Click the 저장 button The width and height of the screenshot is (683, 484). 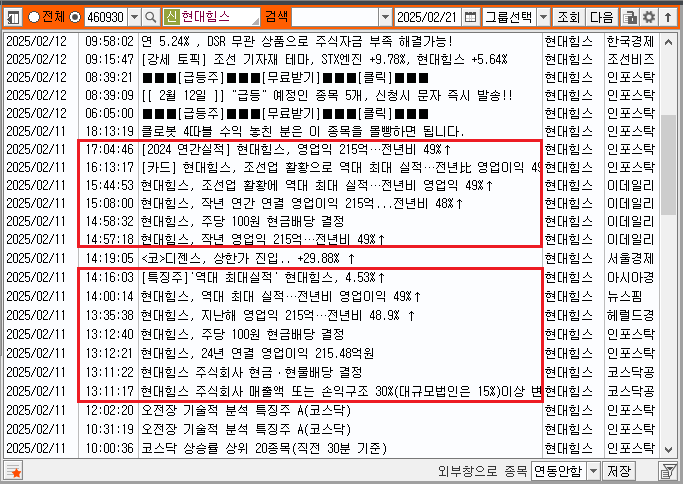coord(619,471)
